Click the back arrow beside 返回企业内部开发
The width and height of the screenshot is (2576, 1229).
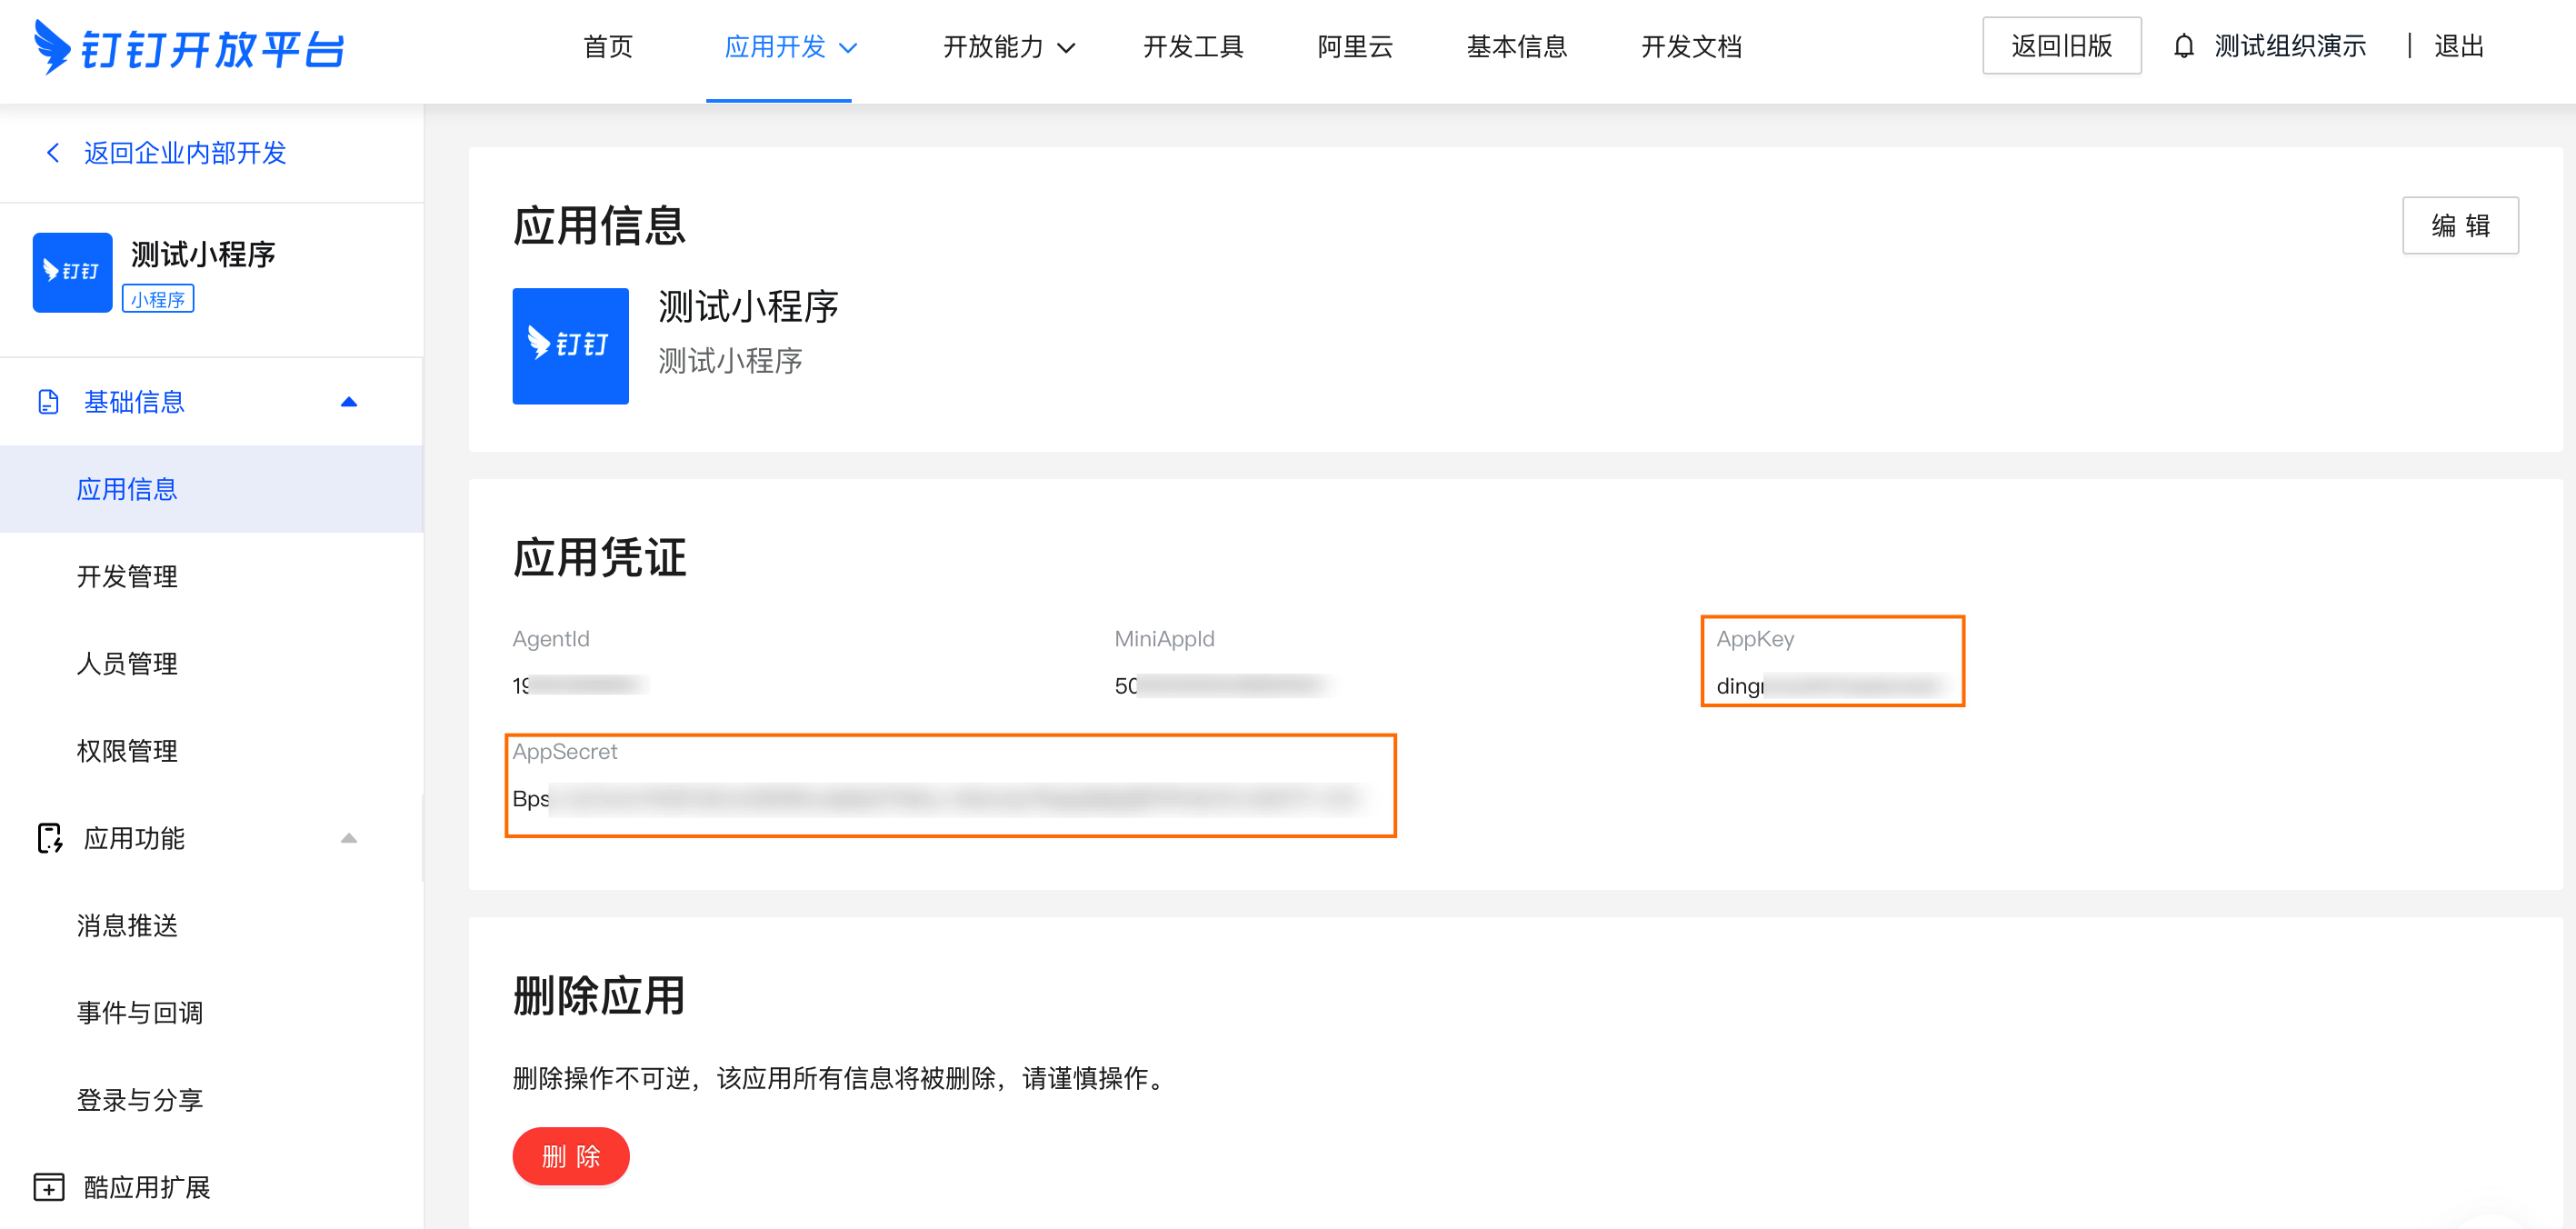click(53, 153)
